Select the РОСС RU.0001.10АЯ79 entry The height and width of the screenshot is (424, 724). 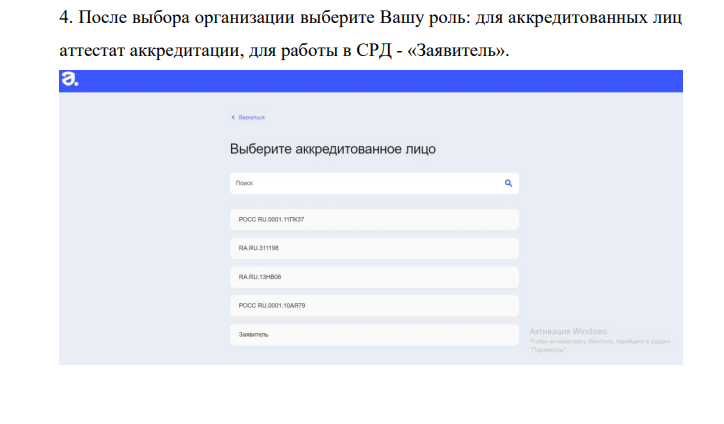[x=374, y=306]
